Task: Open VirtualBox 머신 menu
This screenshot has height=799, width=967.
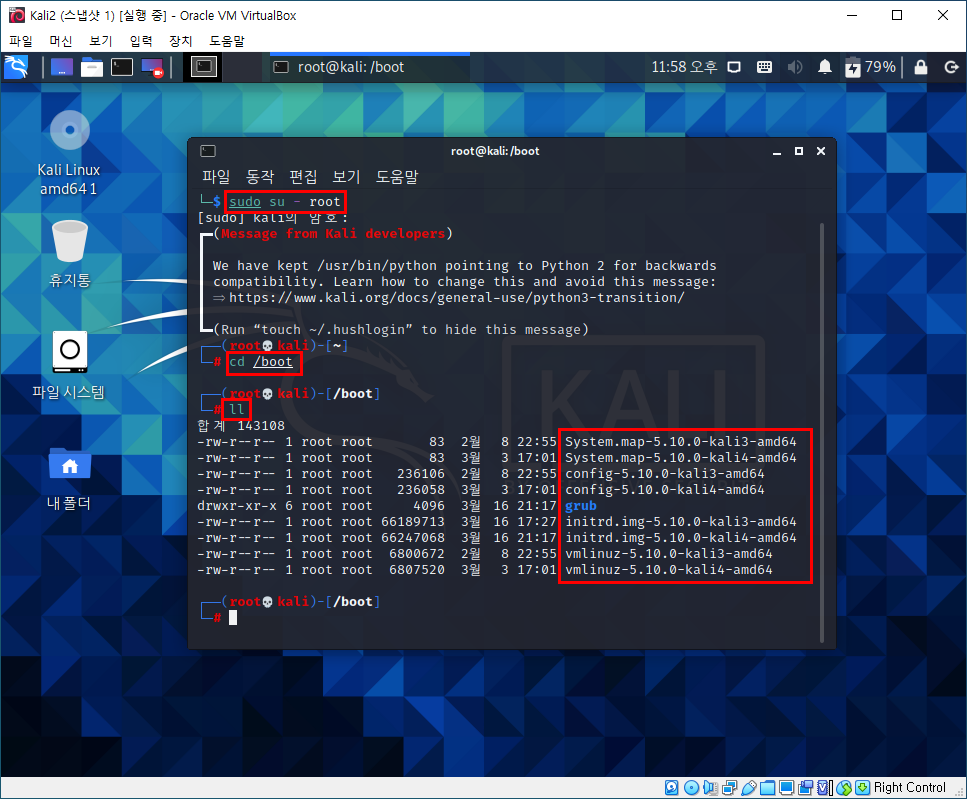Action: (61, 41)
